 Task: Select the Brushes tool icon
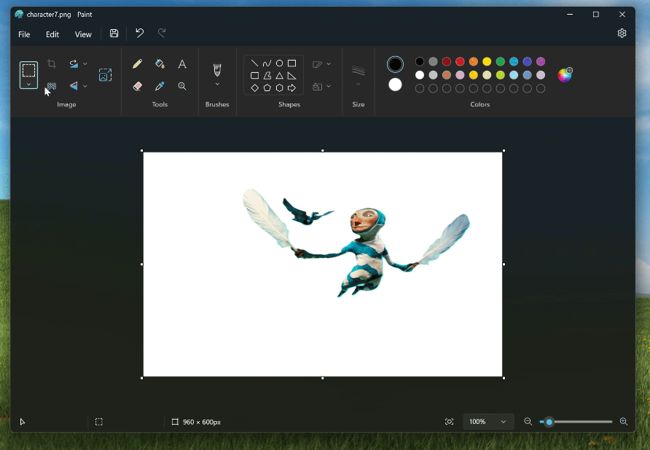pos(217,70)
